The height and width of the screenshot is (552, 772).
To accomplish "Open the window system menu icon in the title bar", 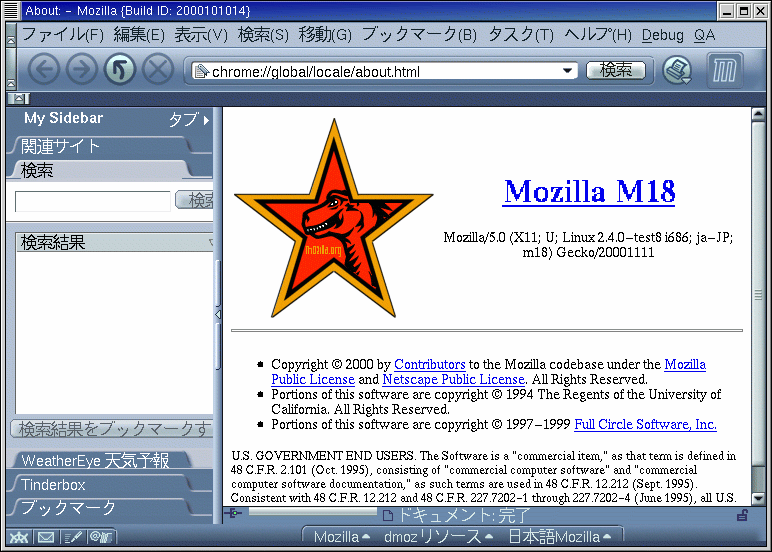I will click(x=11, y=10).
